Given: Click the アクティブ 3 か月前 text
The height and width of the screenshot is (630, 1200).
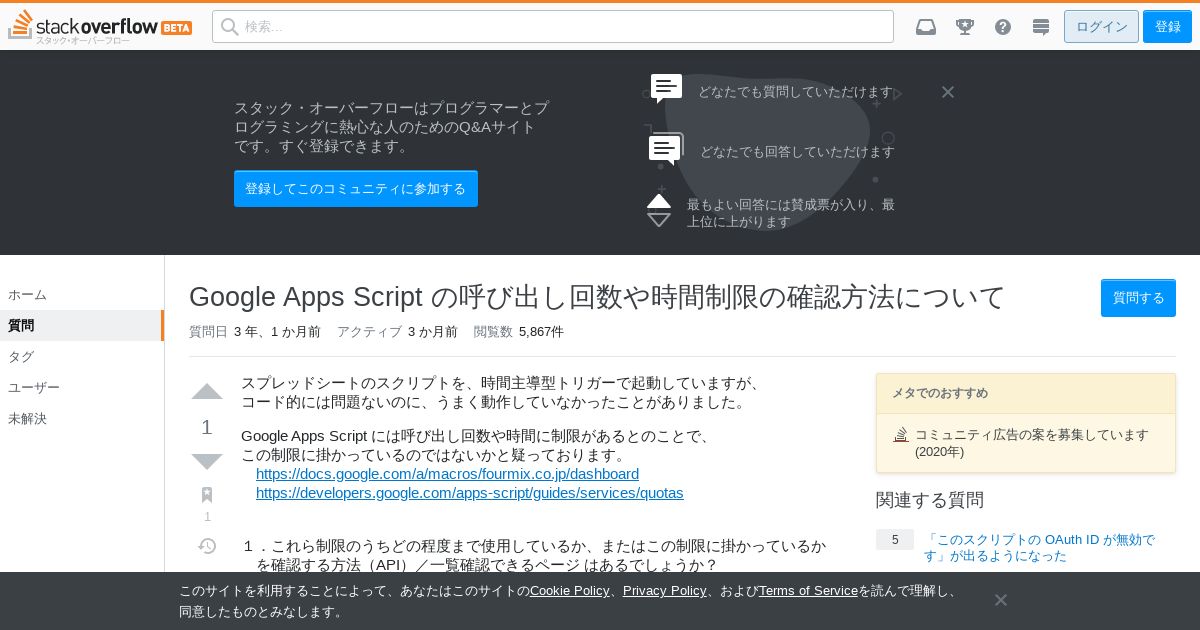Looking at the screenshot, I should (x=397, y=332).
